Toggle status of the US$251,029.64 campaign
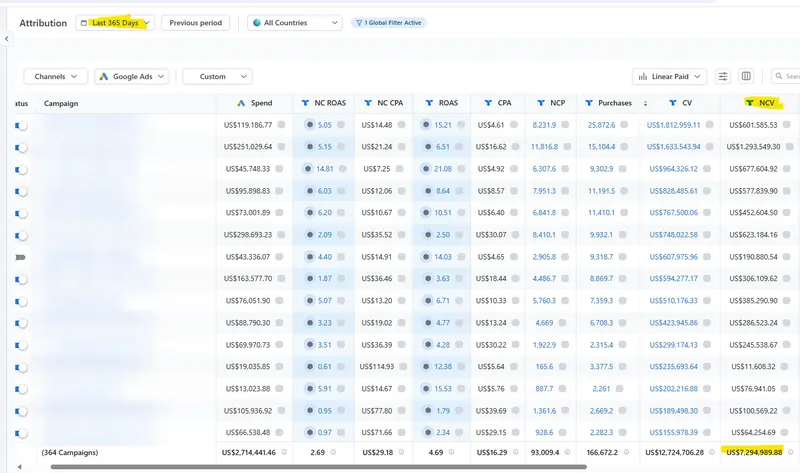 click(21, 147)
